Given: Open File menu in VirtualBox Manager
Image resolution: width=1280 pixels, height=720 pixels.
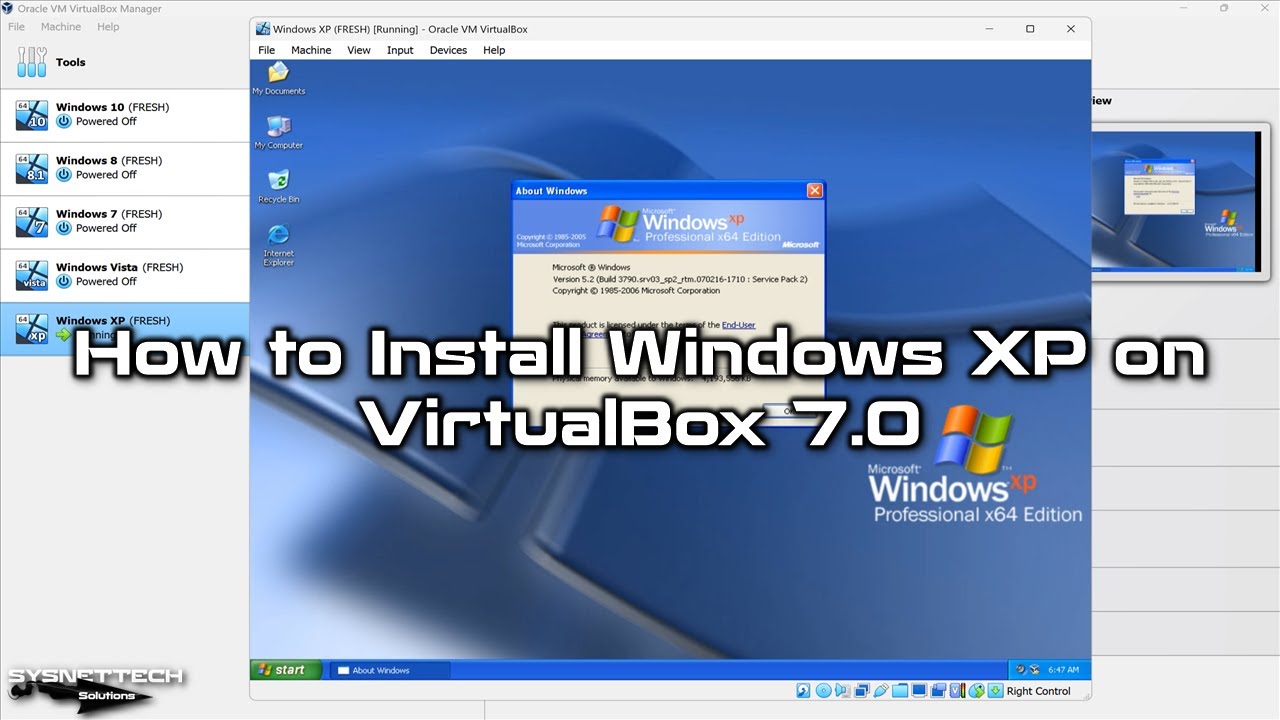Looking at the screenshot, I should coord(16,27).
